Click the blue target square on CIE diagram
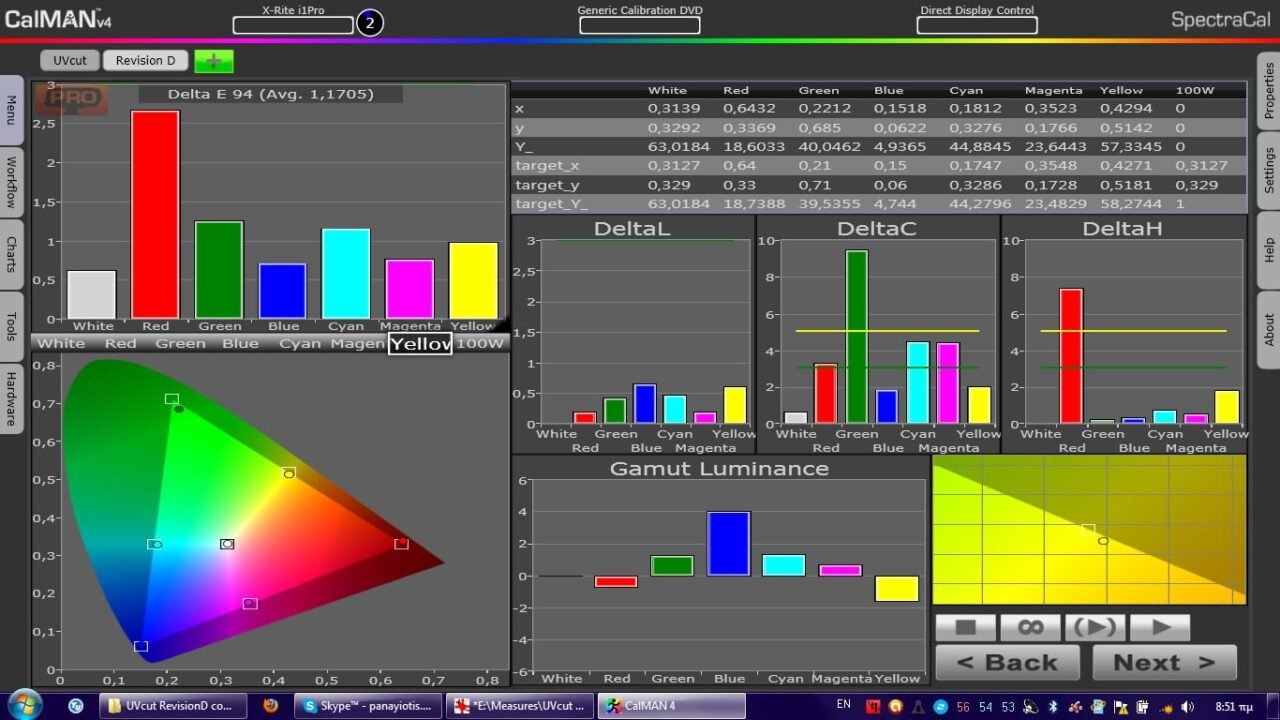This screenshot has width=1280, height=720. tap(141, 647)
